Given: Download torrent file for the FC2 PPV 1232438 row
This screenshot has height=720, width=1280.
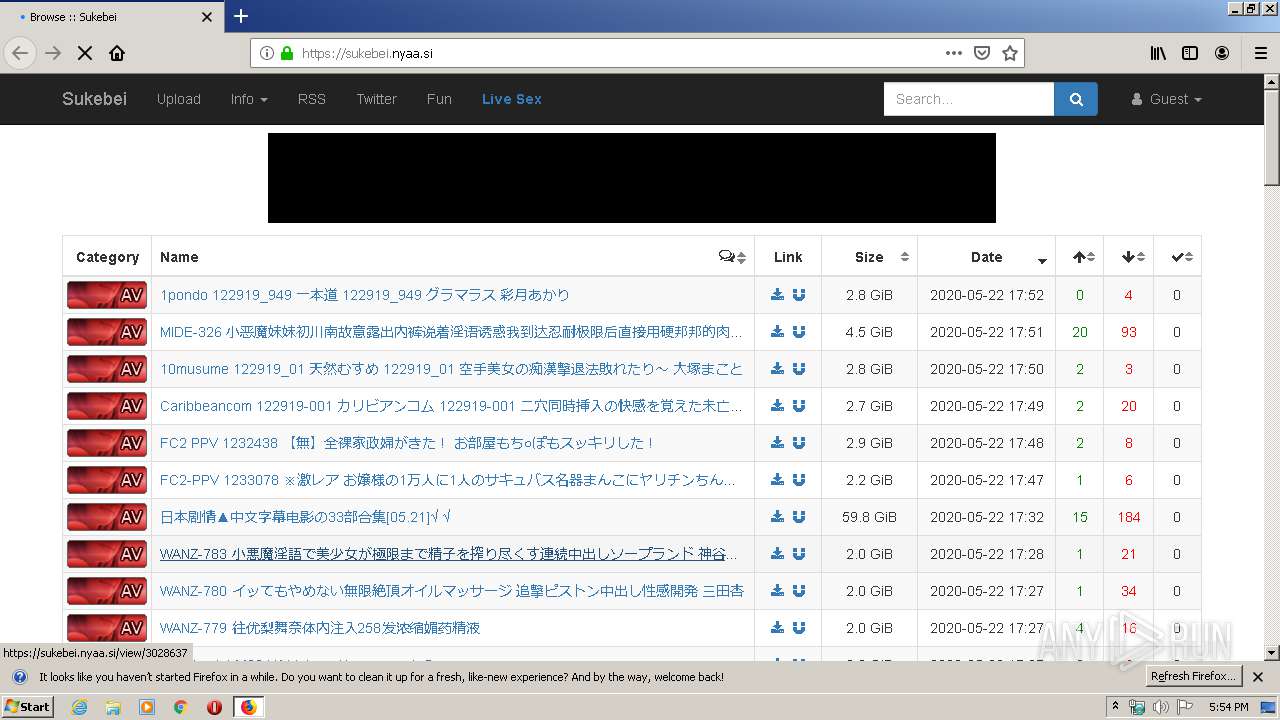Looking at the screenshot, I should tap(777, 443).
